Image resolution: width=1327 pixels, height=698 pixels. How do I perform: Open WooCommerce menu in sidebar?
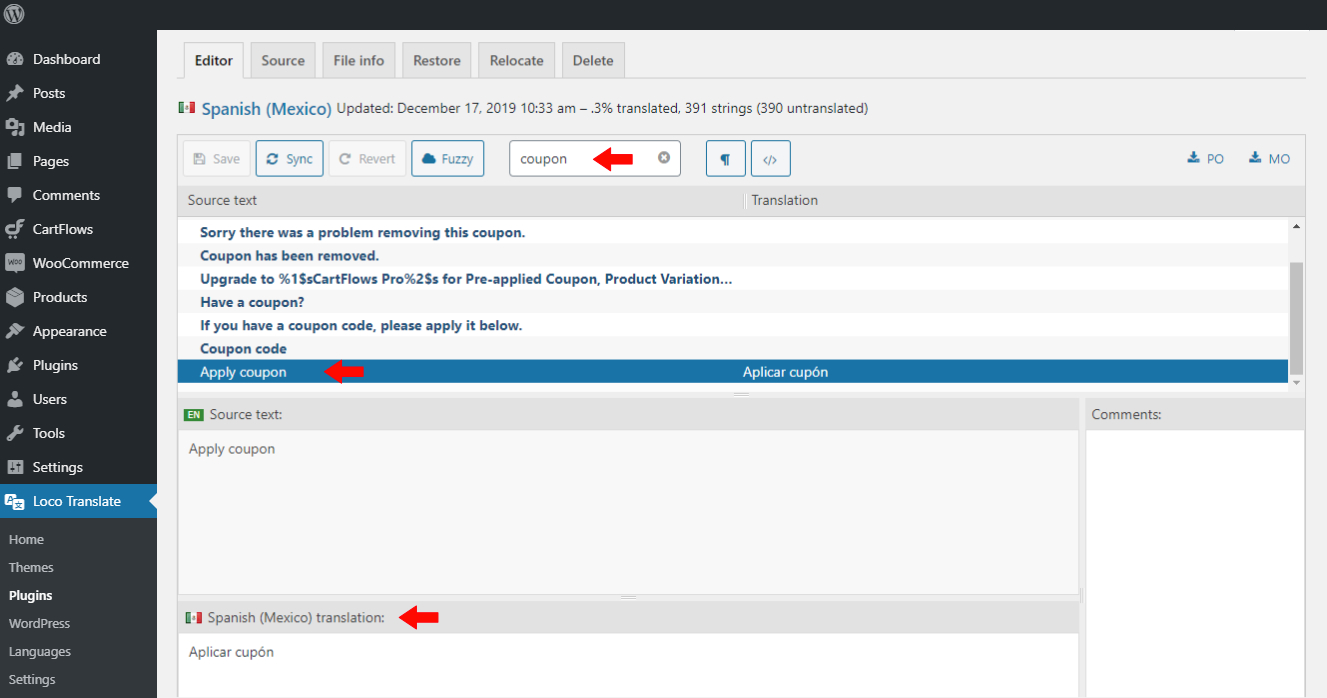(x=80, y=263)
